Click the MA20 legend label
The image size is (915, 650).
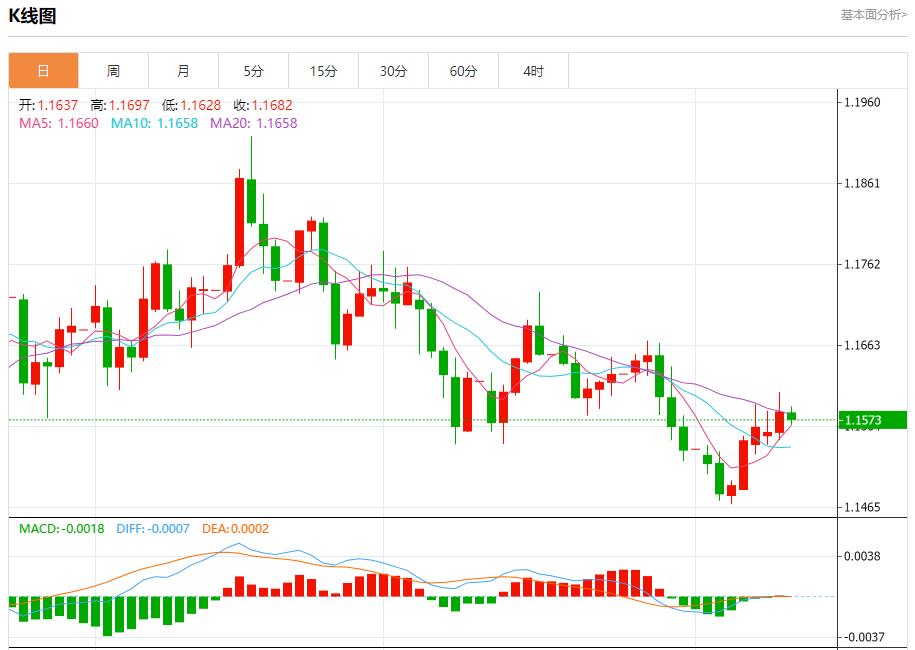pos(253,123)
